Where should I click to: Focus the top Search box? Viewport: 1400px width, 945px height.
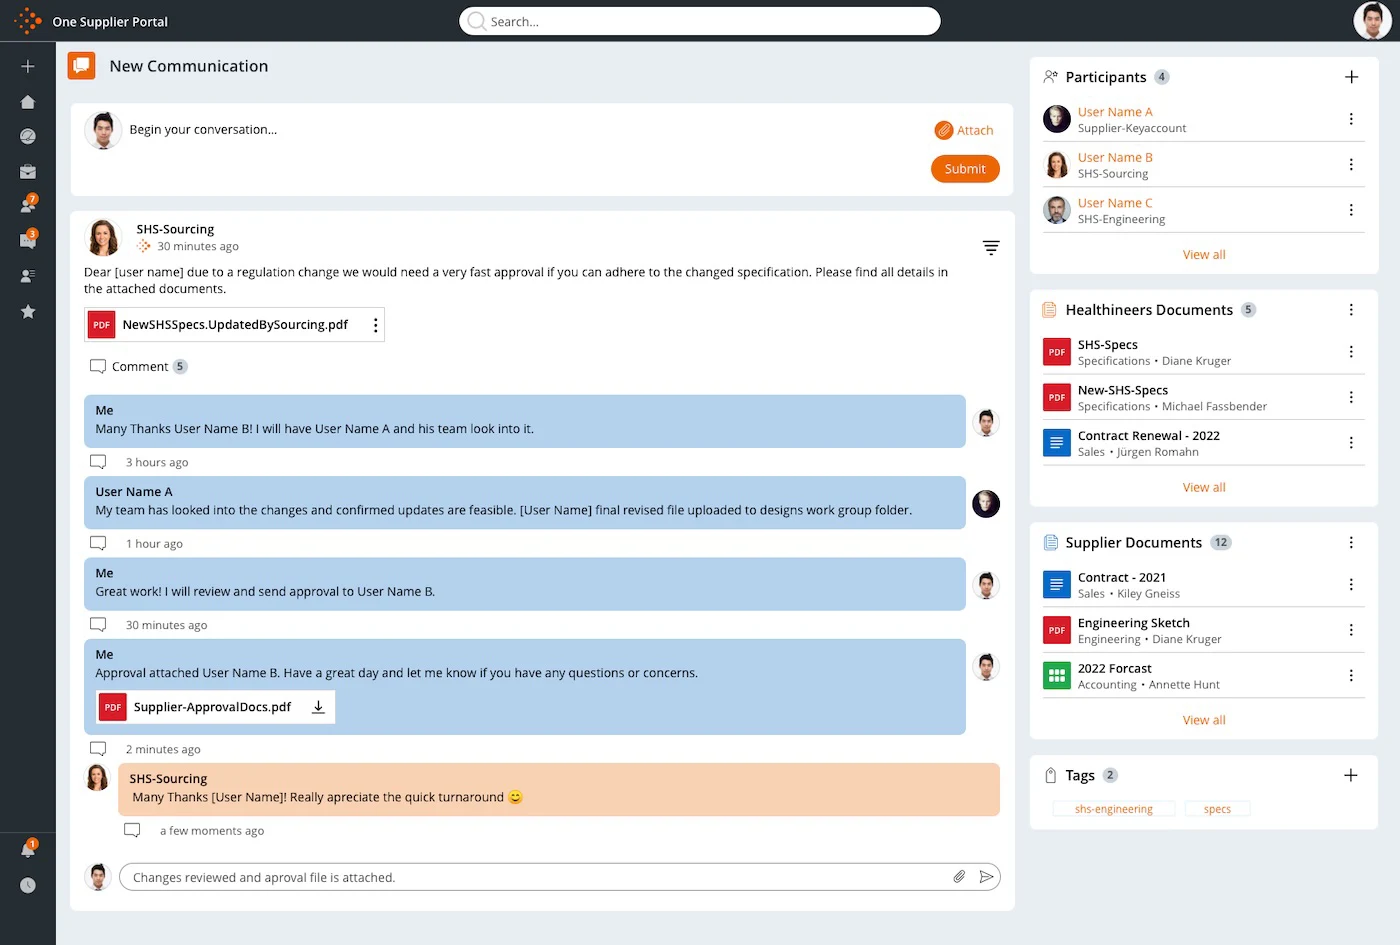(700, 21)
